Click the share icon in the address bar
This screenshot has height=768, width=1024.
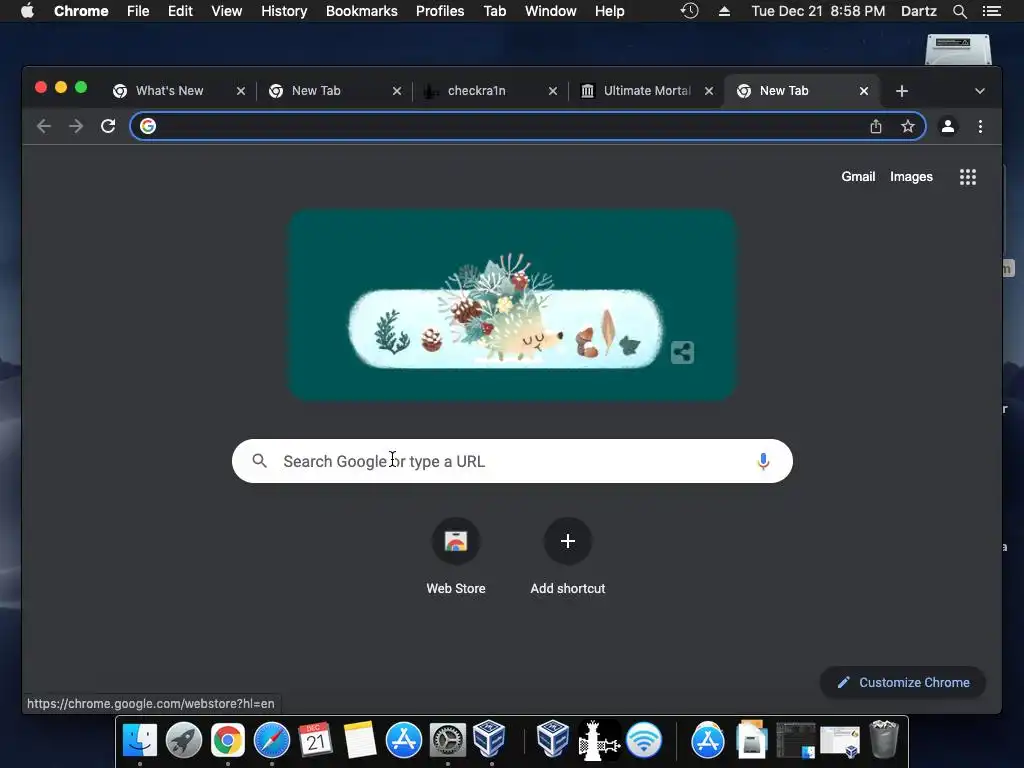point(876,126)
